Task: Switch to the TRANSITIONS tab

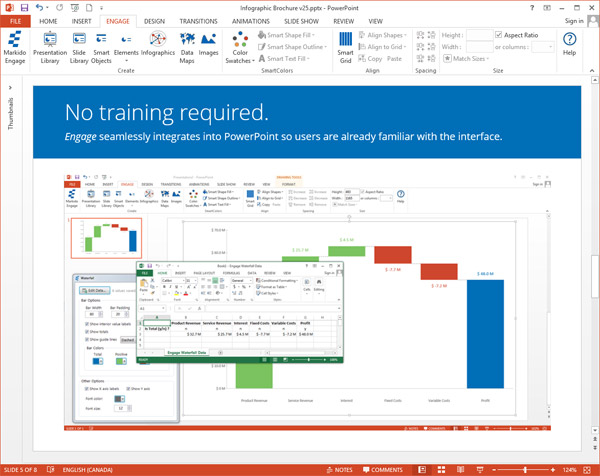Action: [x=199, y=21]
